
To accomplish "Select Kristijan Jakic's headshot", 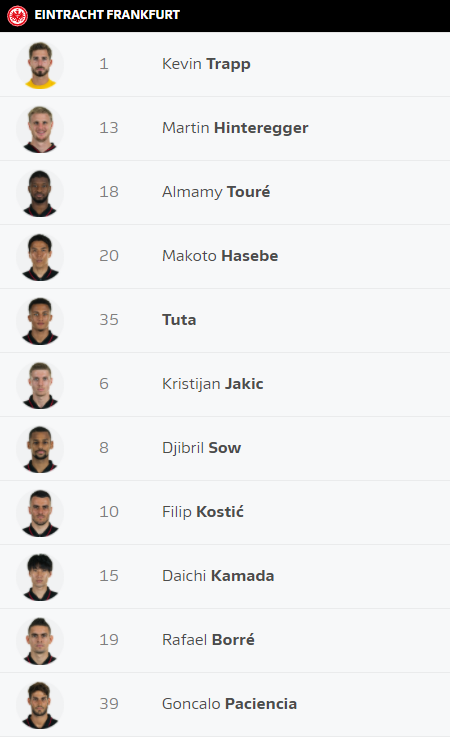I will (40, 384).
